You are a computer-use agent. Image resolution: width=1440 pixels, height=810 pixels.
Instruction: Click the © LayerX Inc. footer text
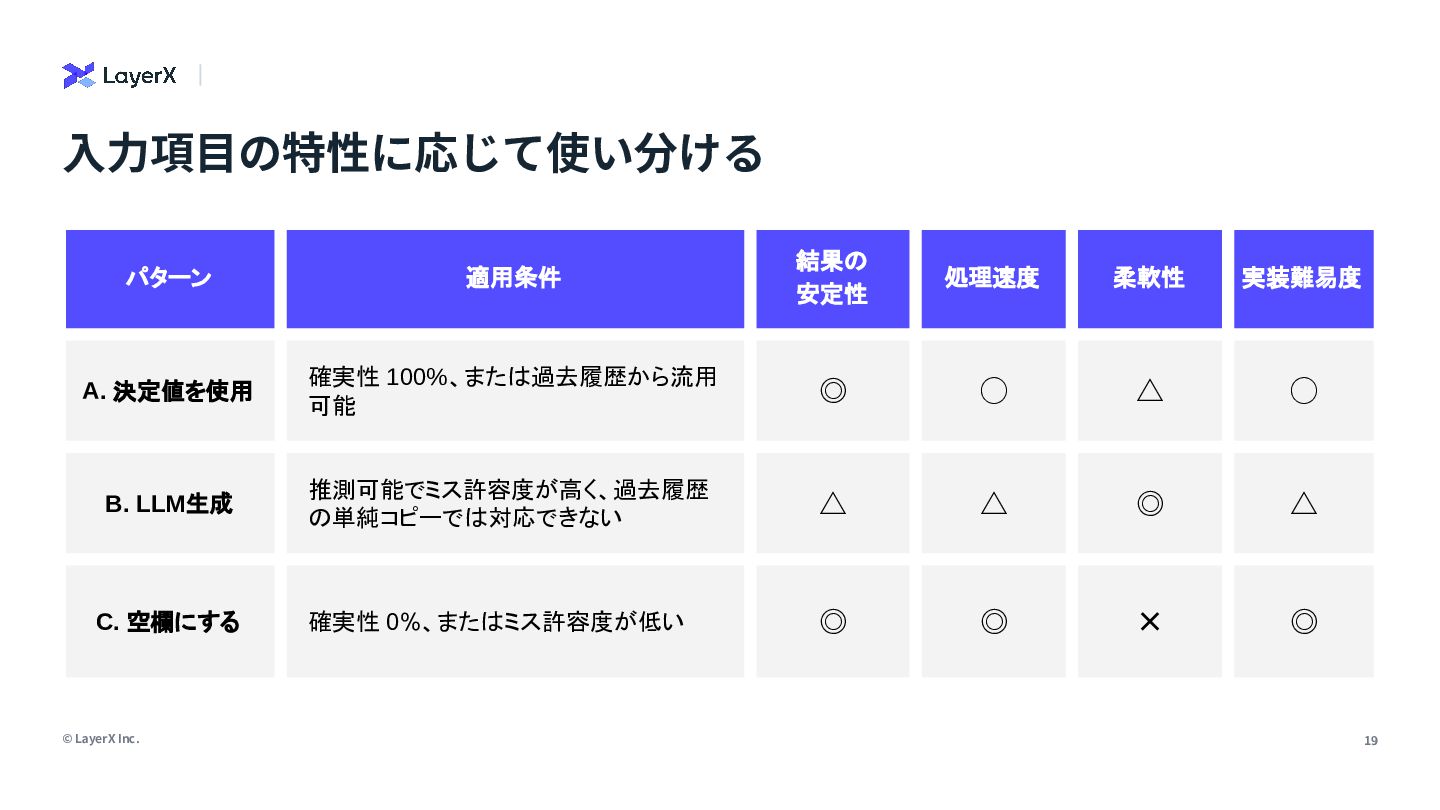tap(101, 739)
